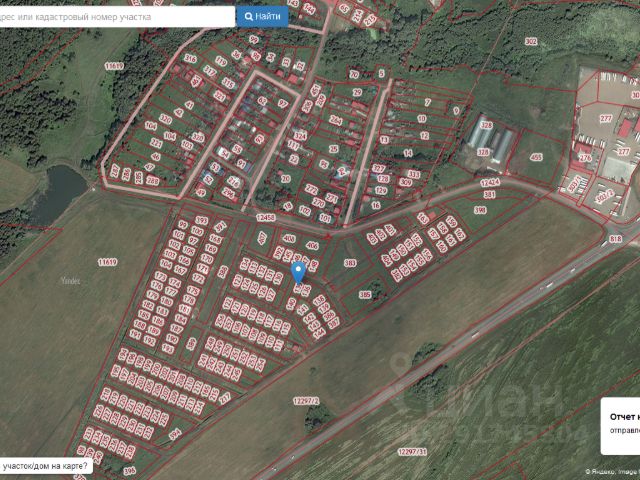Select parcel 302 in the forest area
Viewport: 640px width, 480px height.
coord(531,41)
